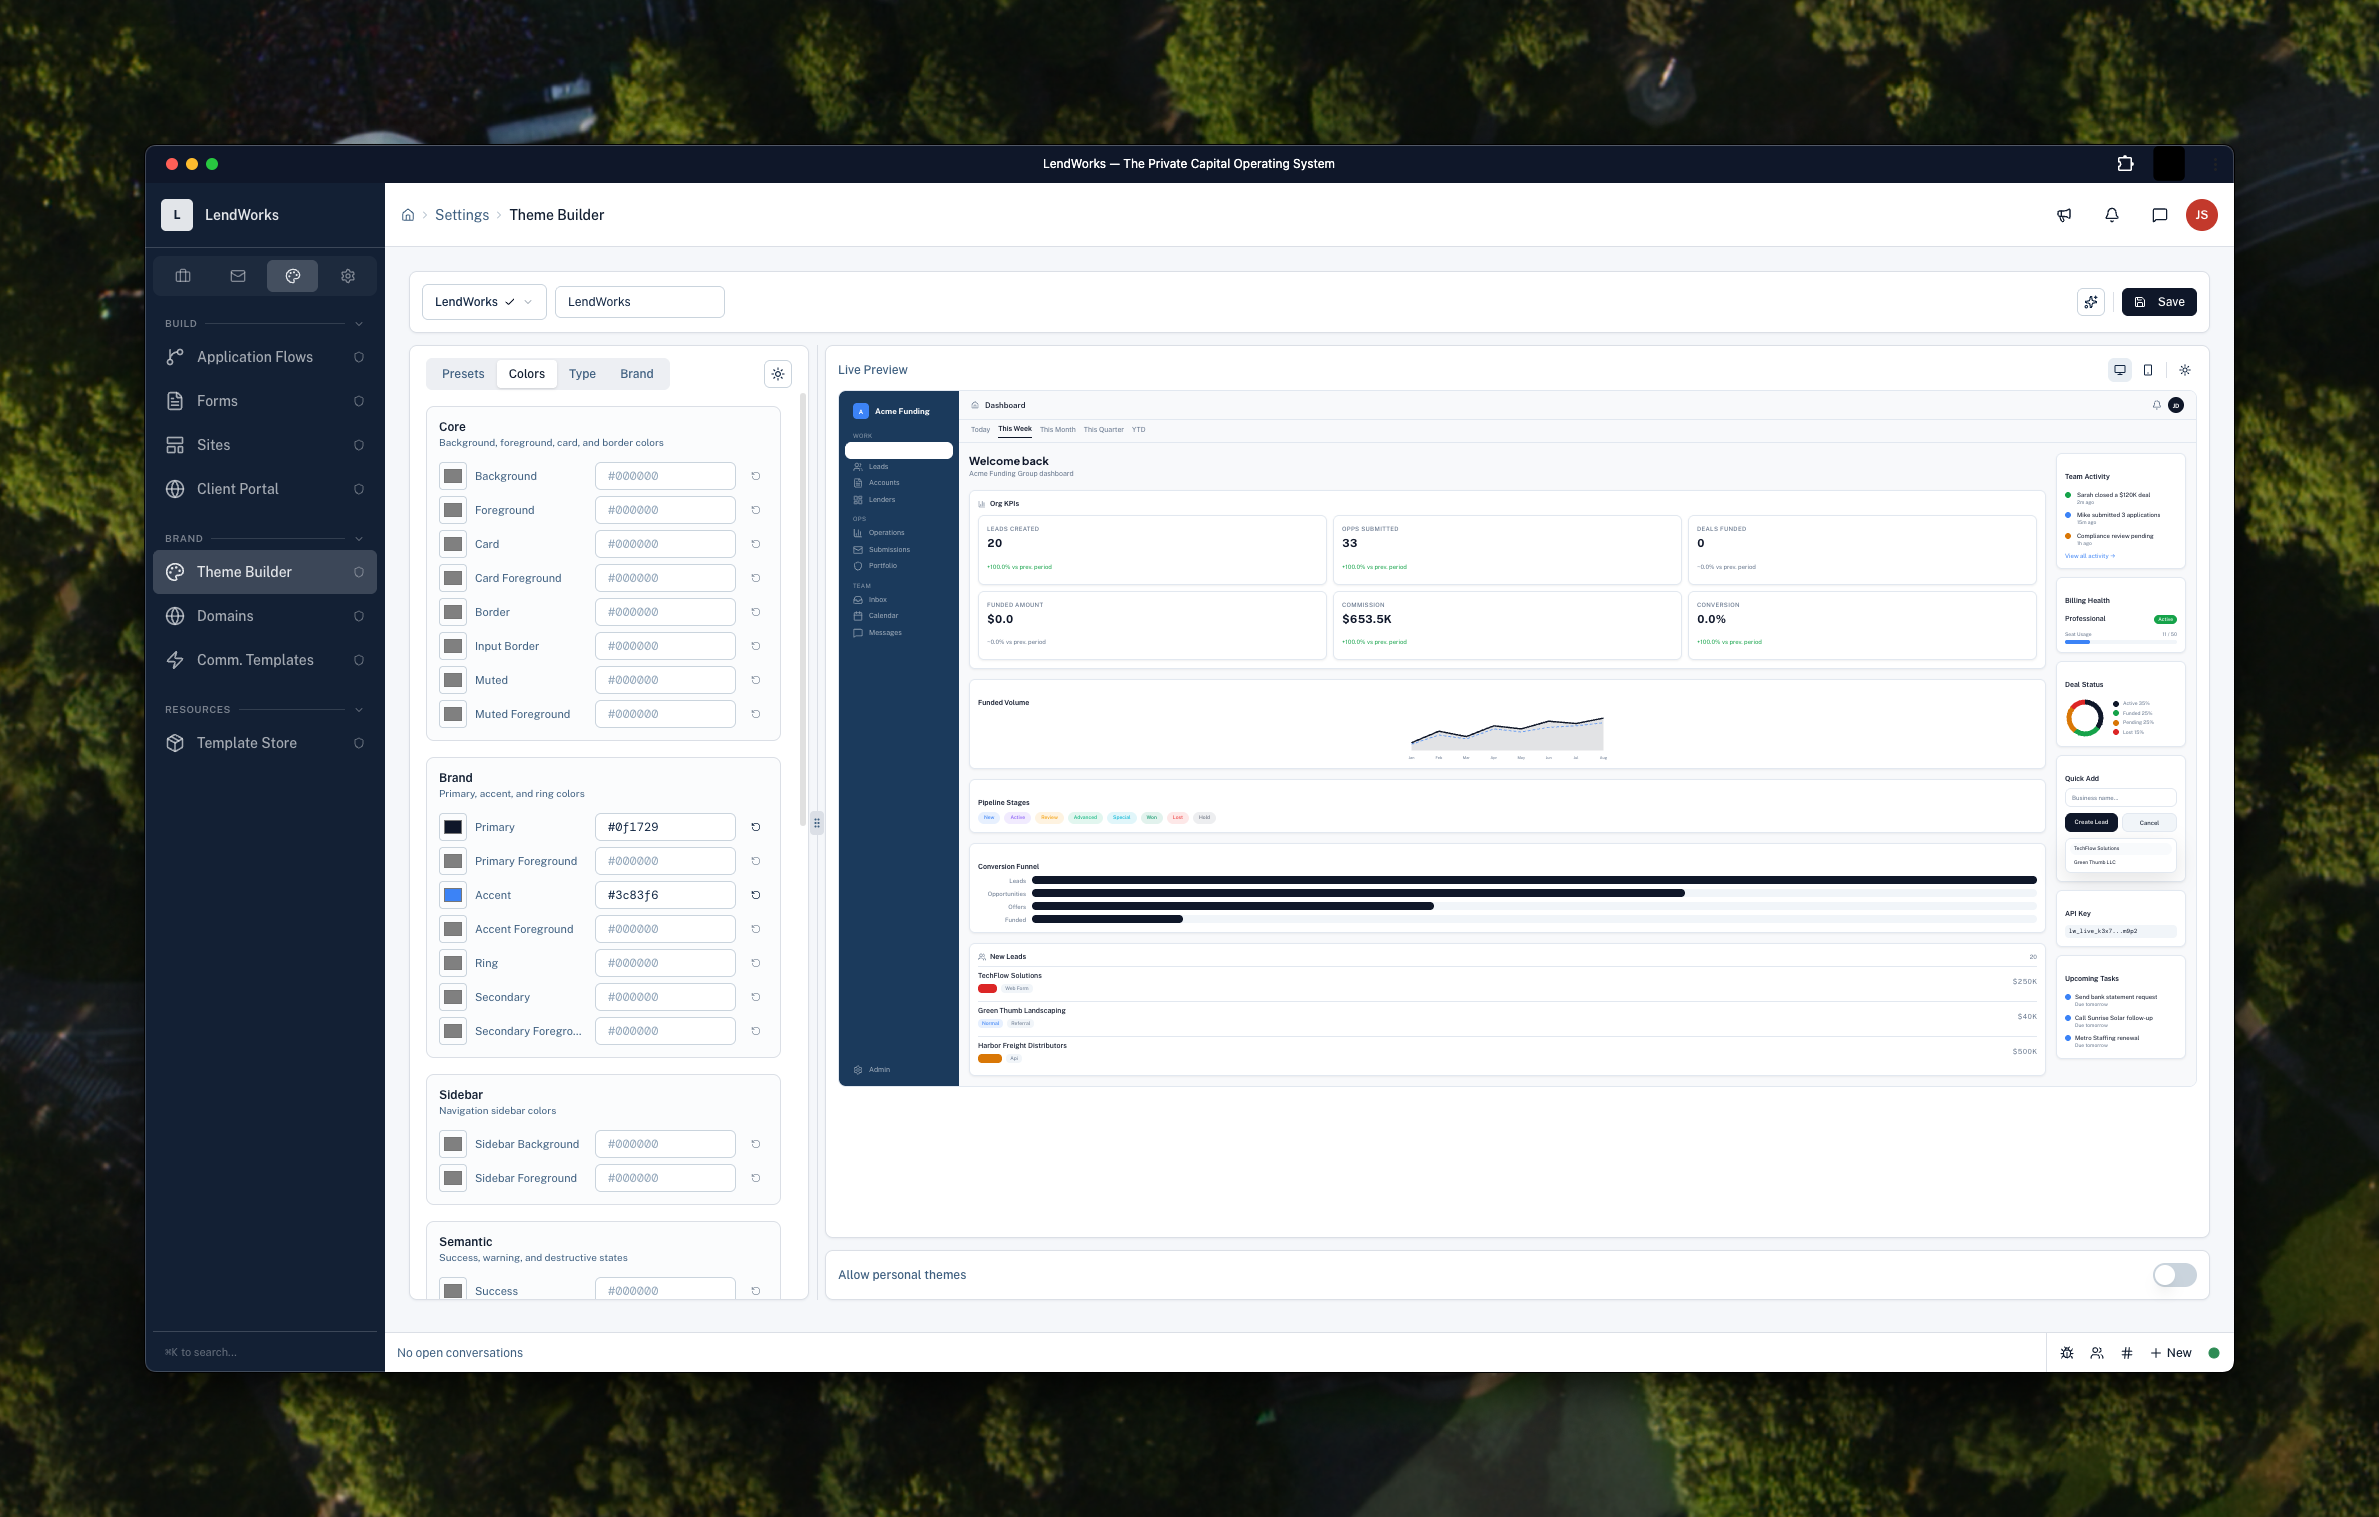Screen dimensions: 2379x1517
Task: Reset the Primary color value
Action: point(756,827)
